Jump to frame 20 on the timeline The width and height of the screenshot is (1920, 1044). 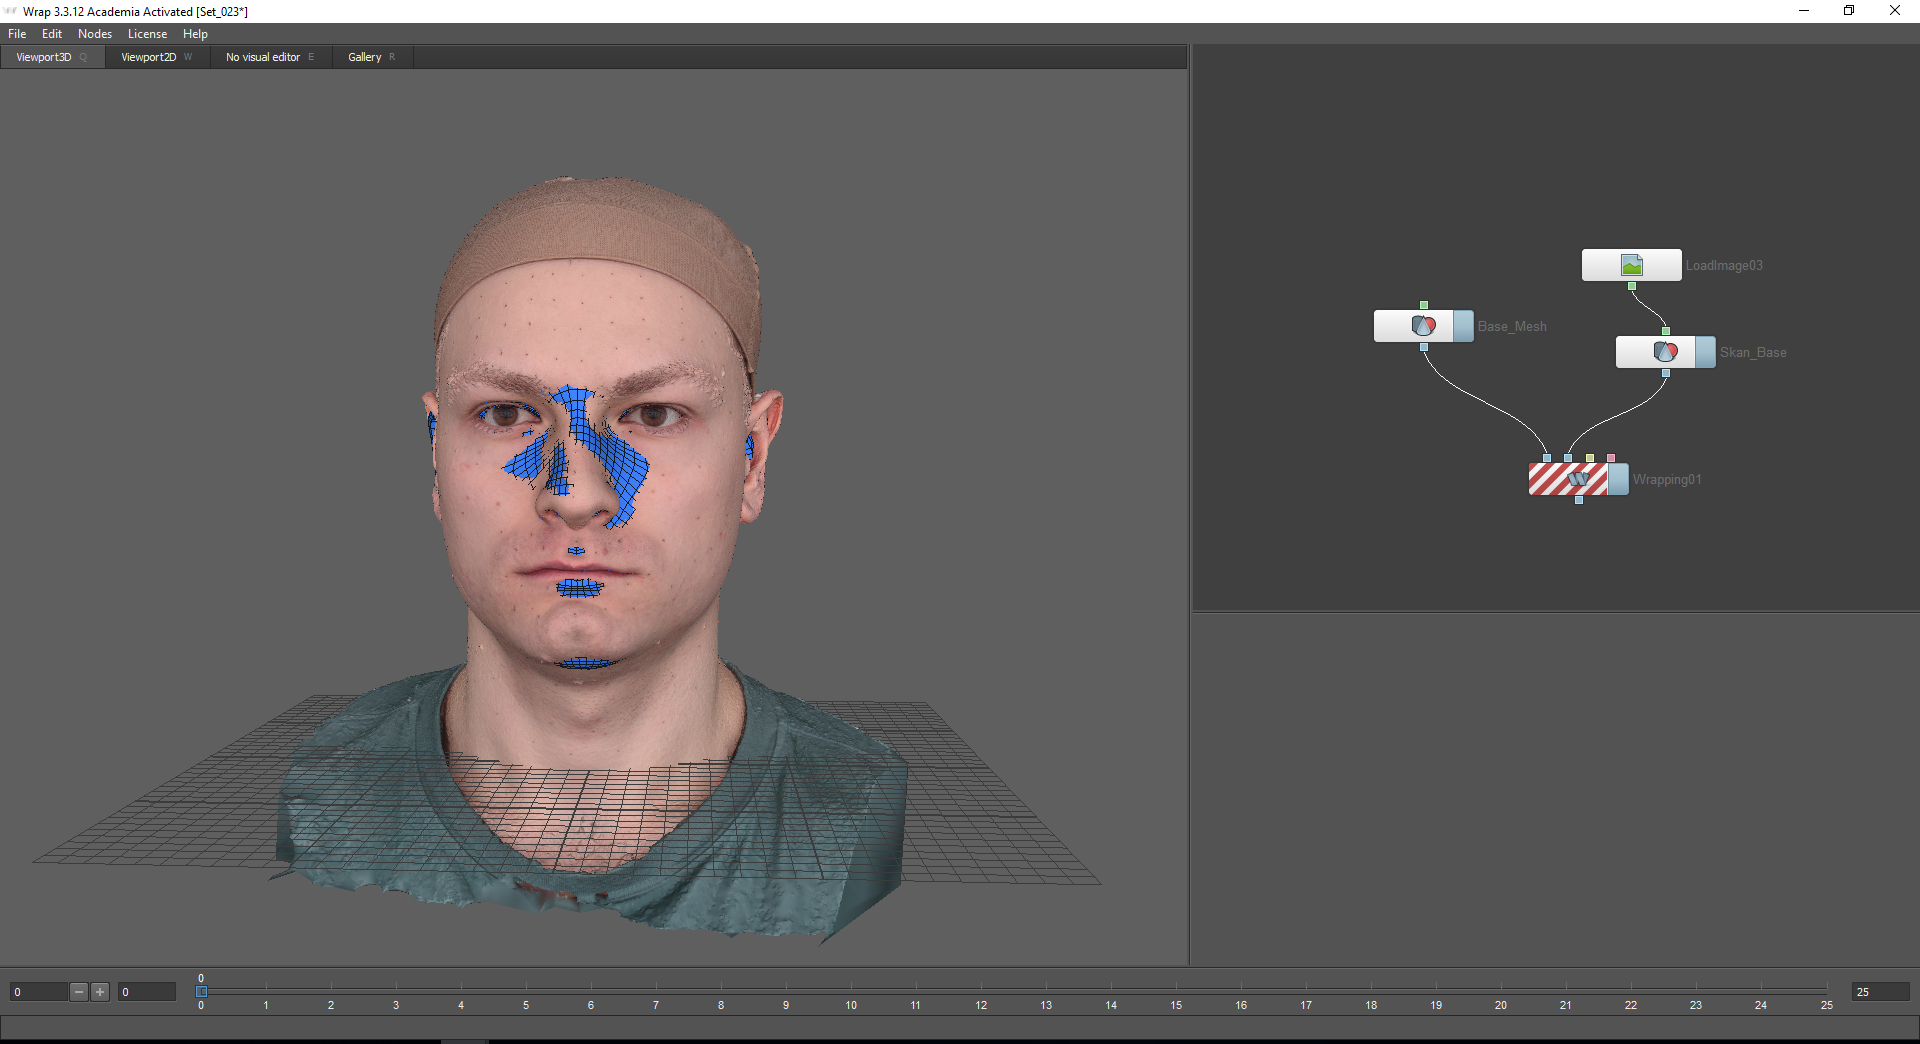point(1501,1005)
